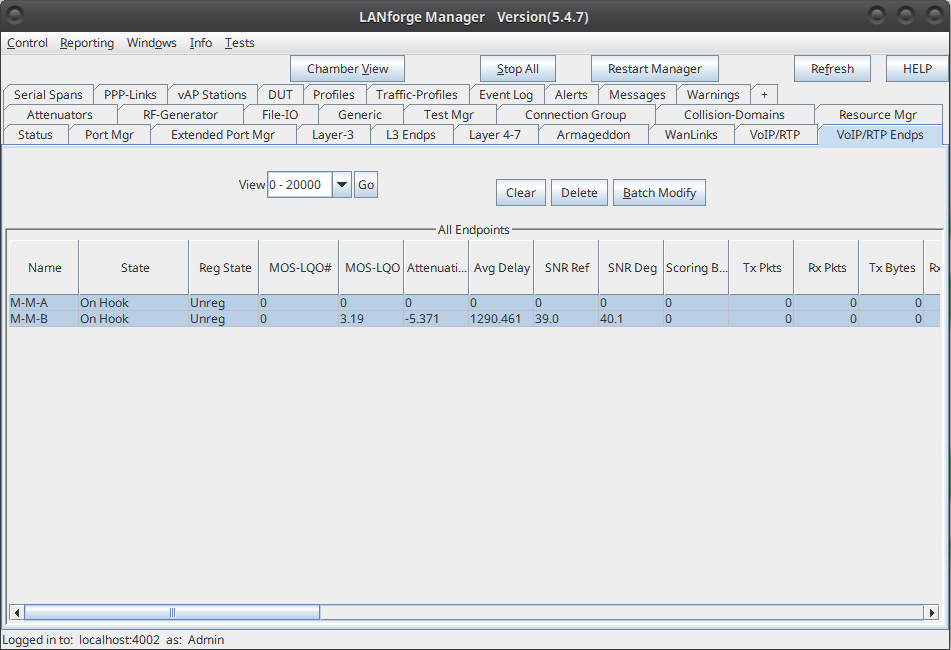Switch to the Layer-3 tab

coord(333,135)
